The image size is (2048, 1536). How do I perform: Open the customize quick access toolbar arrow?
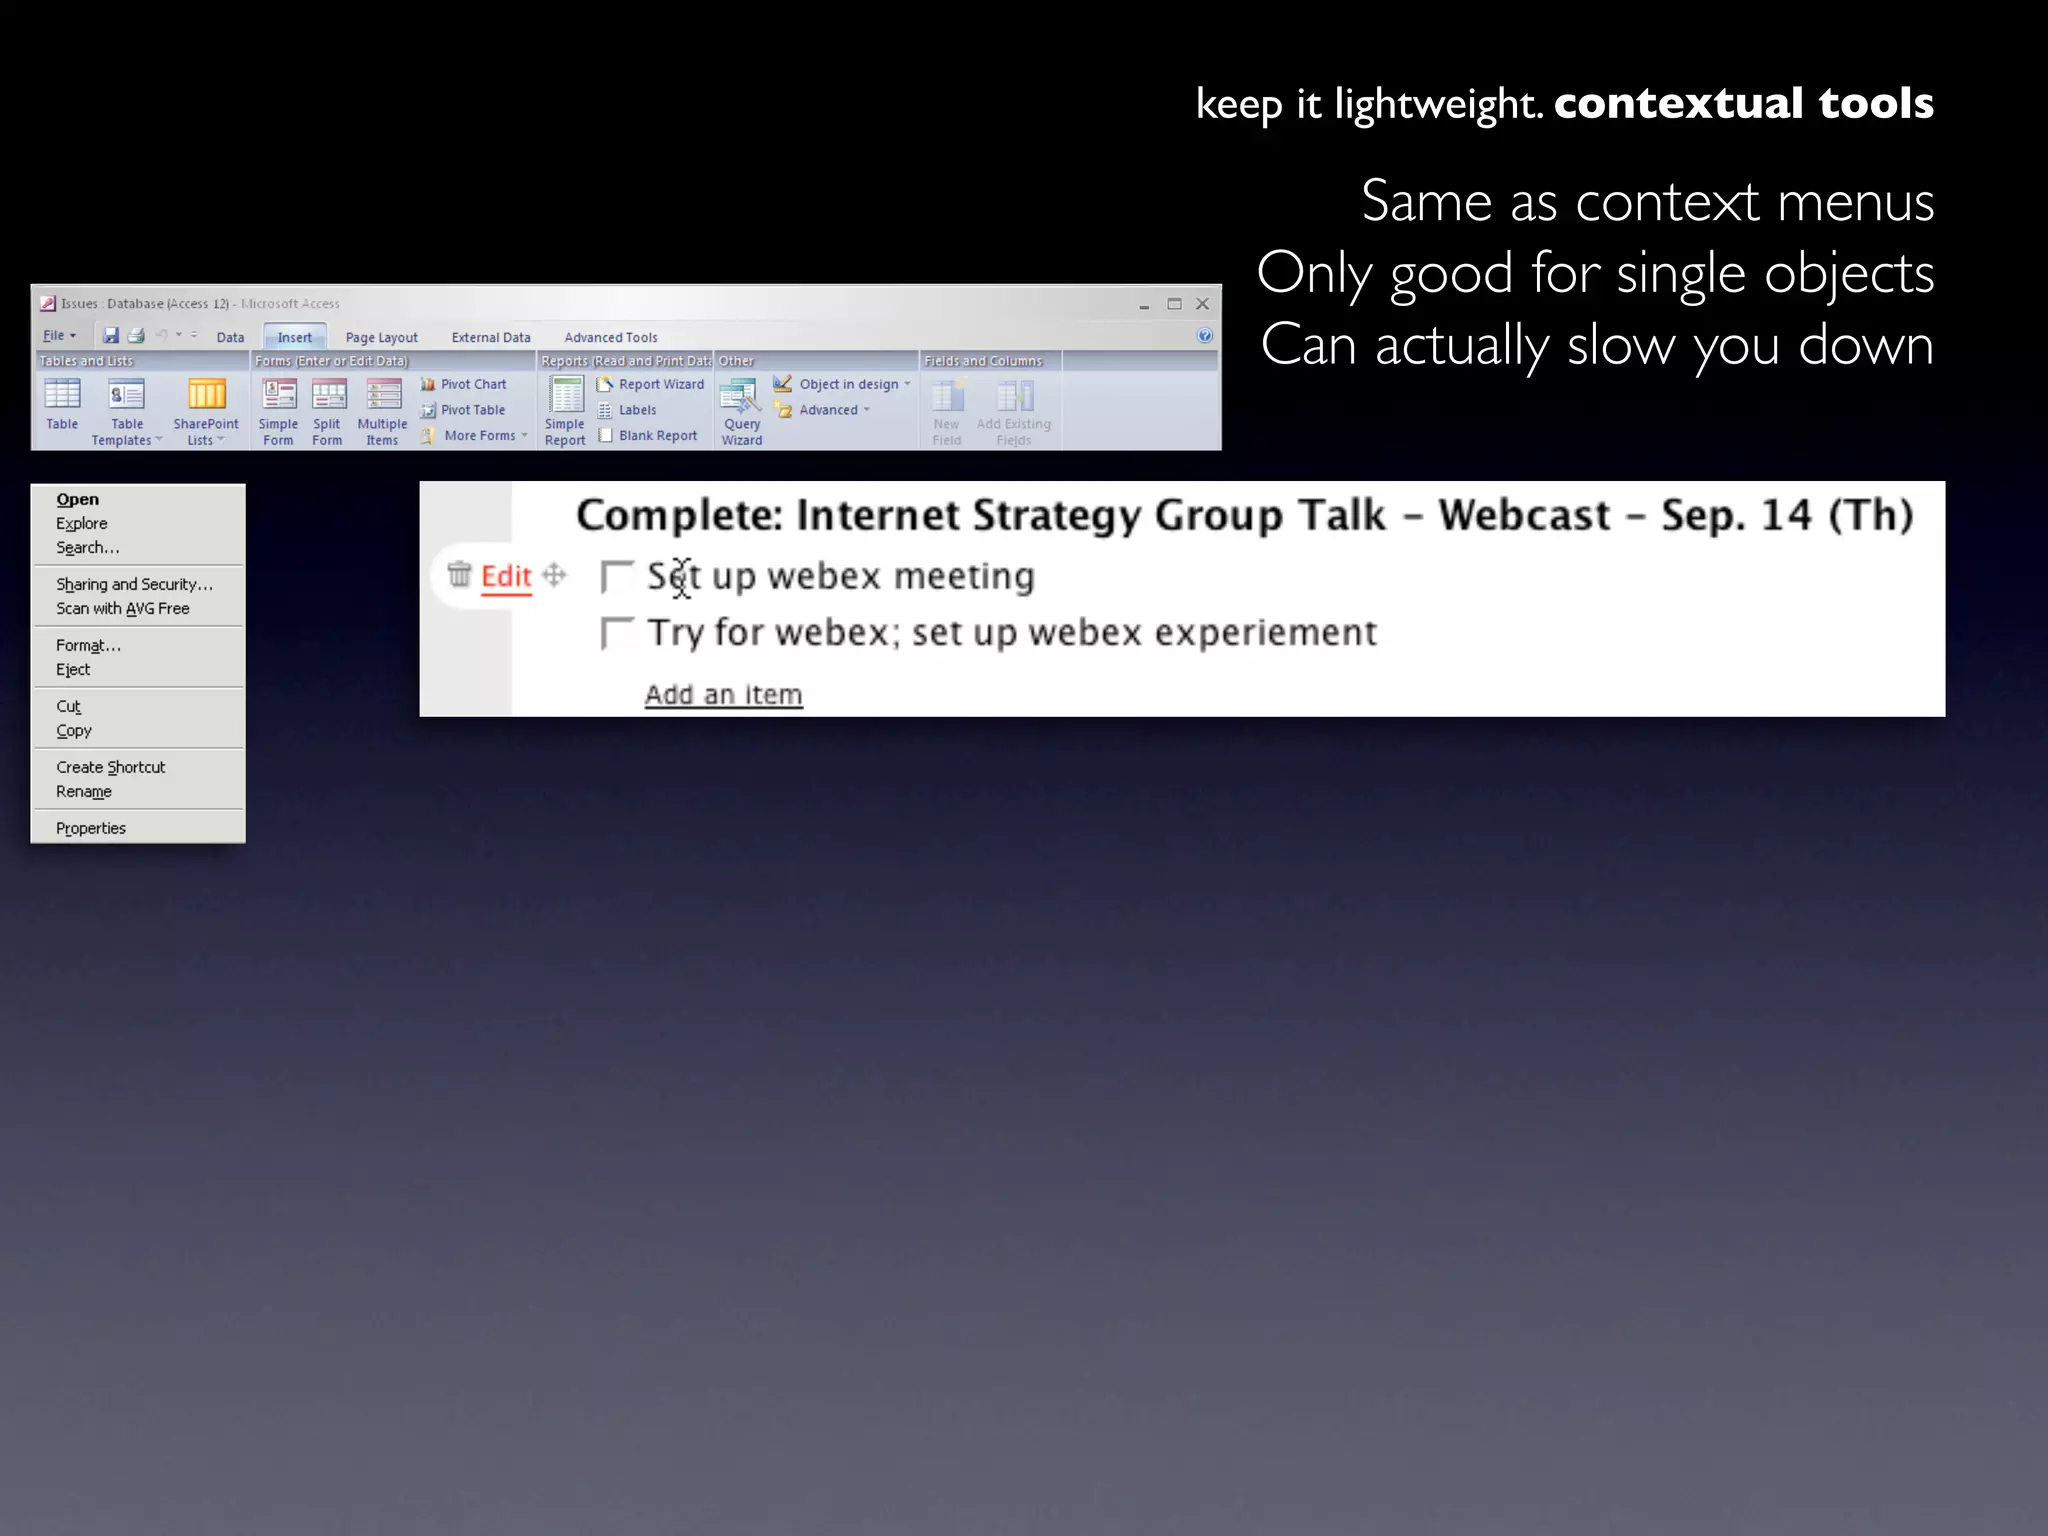point(194,335)
